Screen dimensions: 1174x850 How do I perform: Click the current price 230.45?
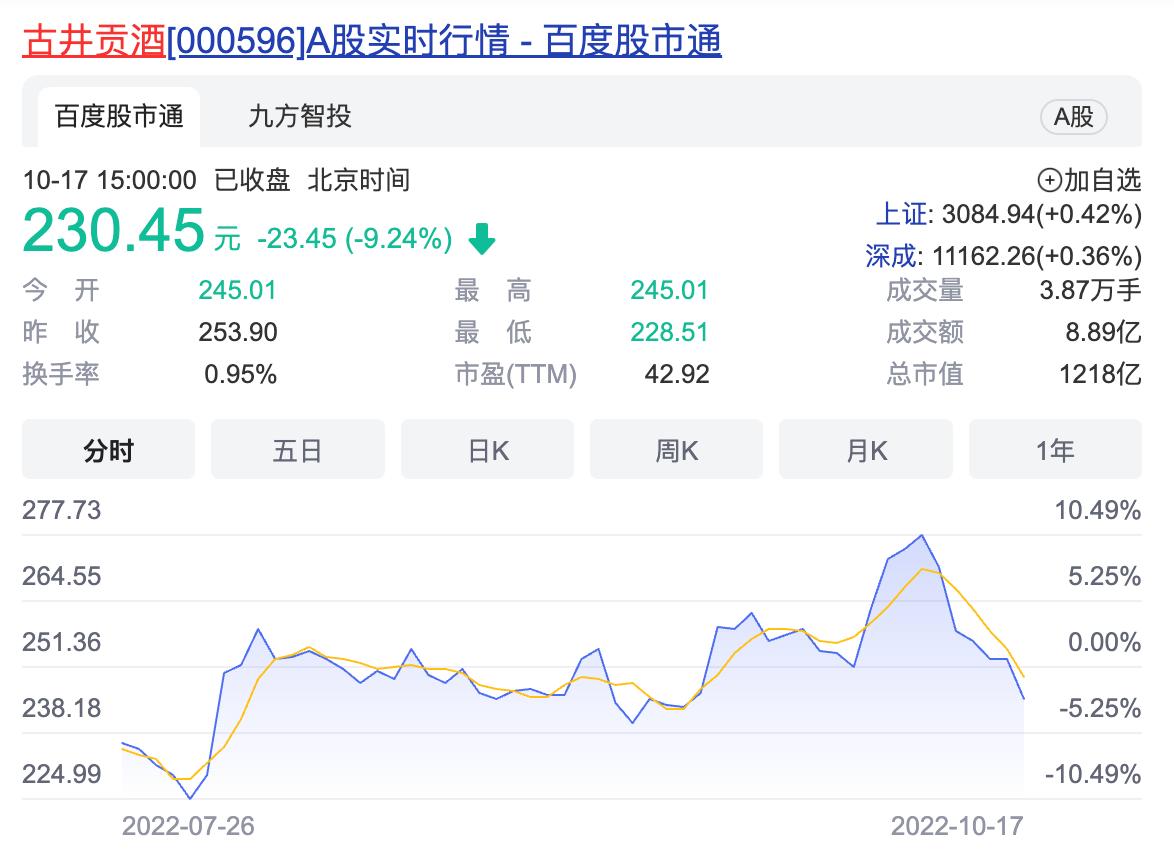(x=113, y=230)
